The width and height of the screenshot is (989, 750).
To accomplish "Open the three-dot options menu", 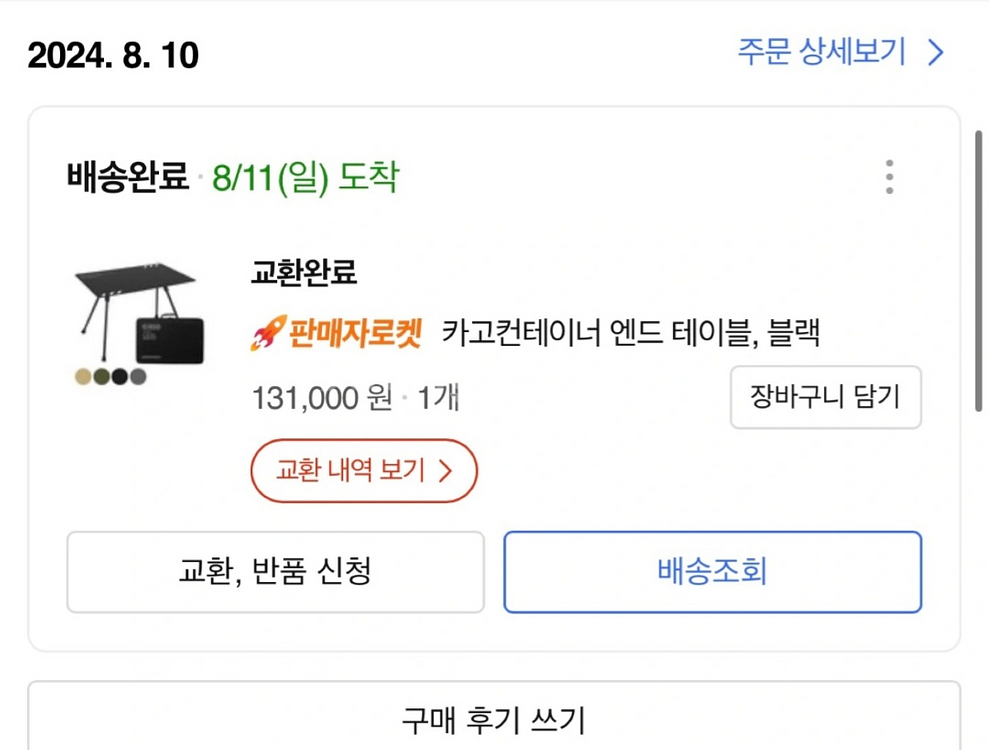I will click(x=888, y=177).
